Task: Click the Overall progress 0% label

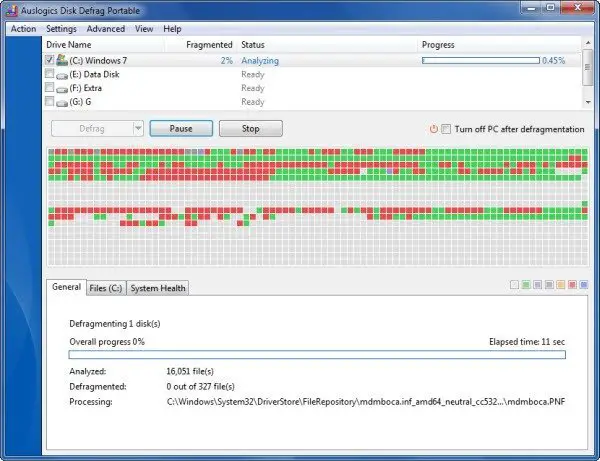Action: 107,342
